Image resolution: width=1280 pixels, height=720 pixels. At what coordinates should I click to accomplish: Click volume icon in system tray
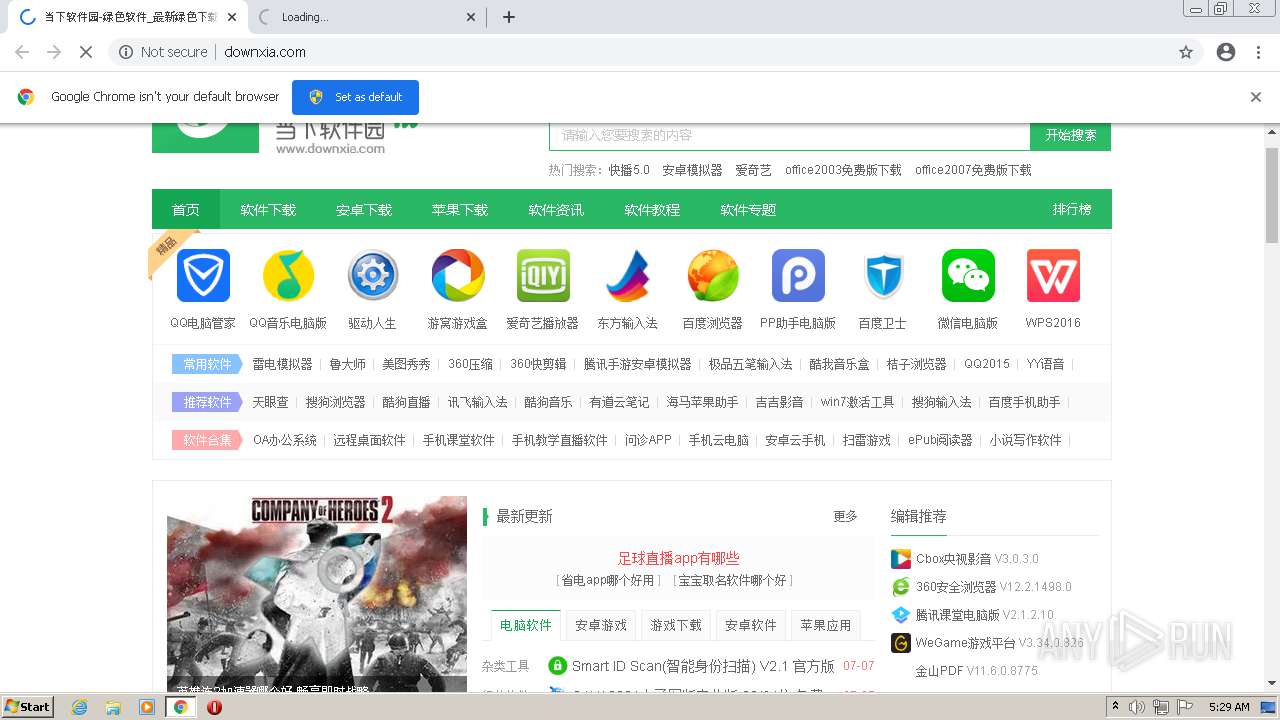click(x=1137, y=707)
